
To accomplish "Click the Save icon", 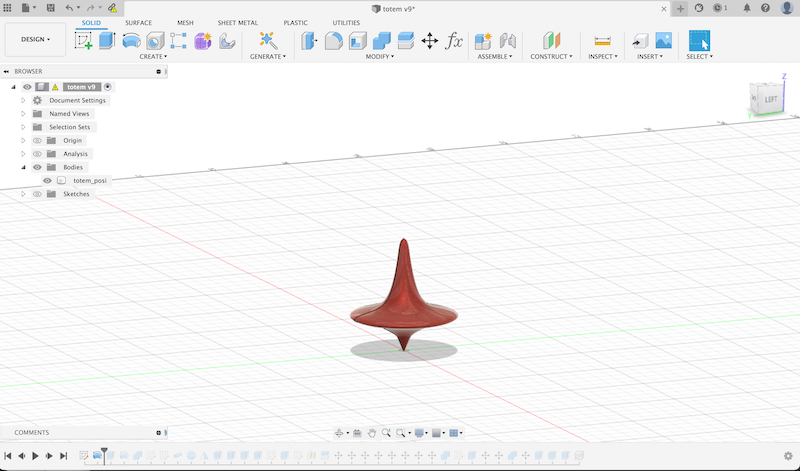I will 51,8.
